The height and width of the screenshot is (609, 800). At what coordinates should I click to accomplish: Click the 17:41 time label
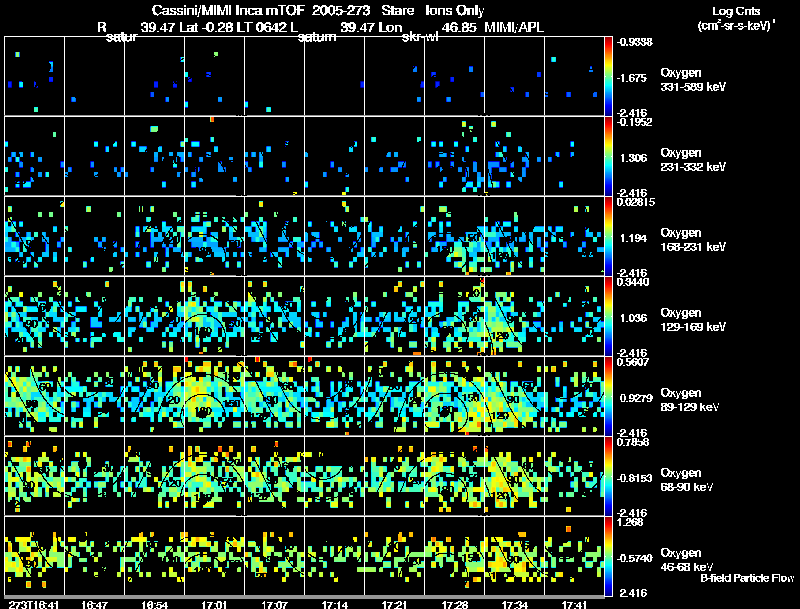click(574, 604)
